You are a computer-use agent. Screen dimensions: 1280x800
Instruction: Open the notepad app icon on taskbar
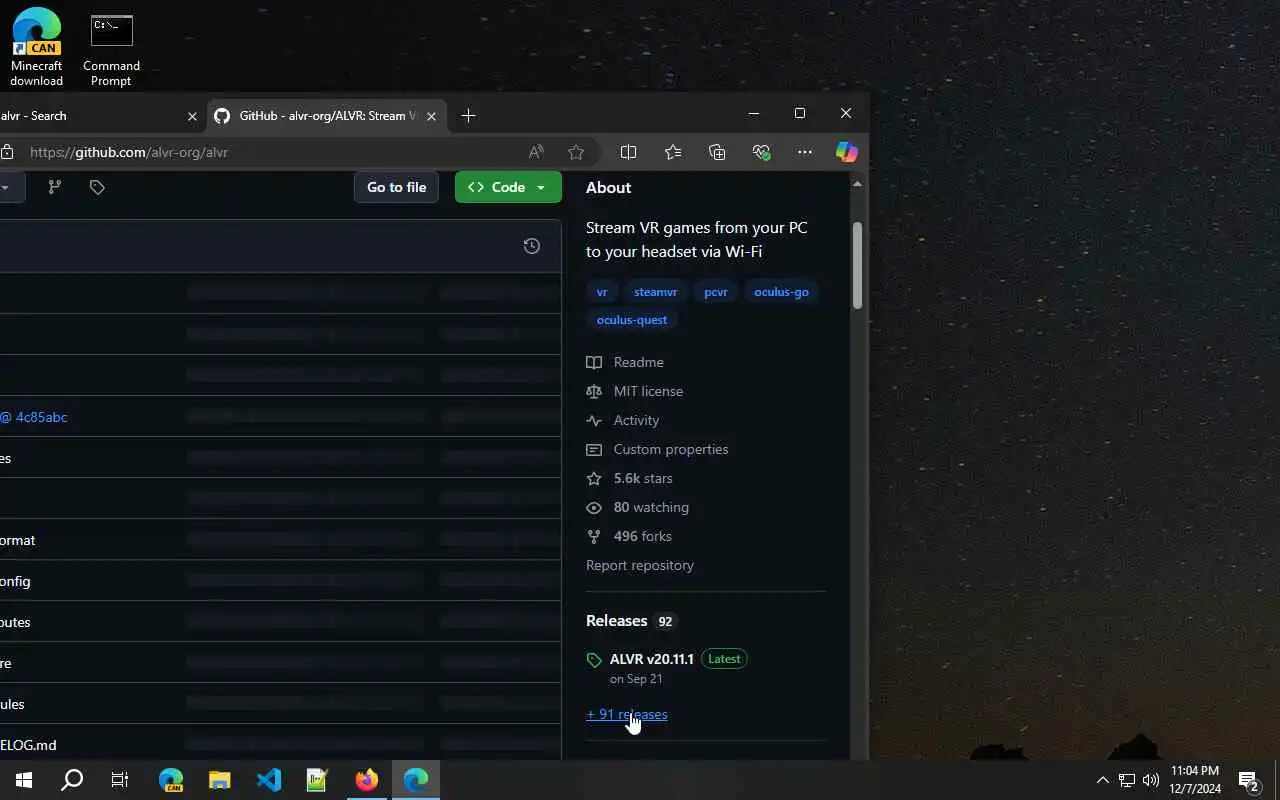(x=318, y=780)
